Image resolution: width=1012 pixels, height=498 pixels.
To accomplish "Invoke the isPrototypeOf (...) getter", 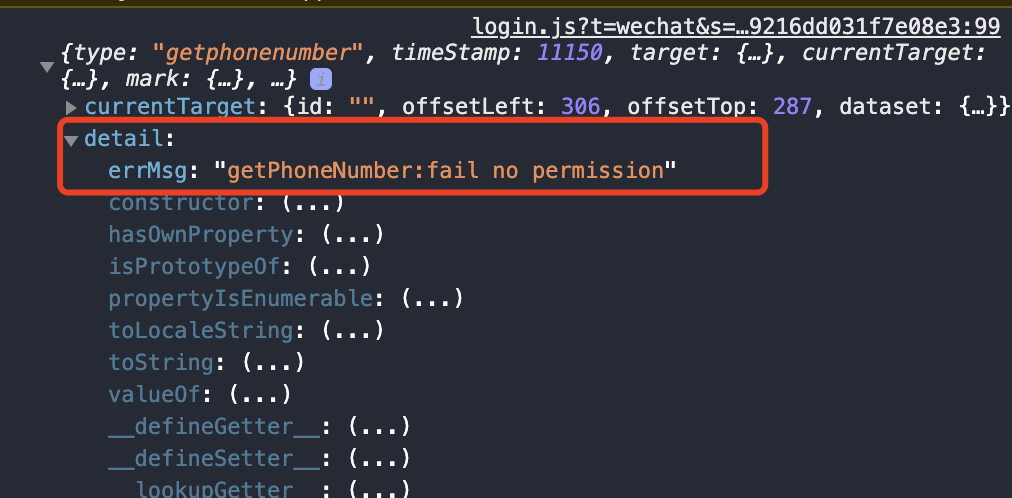I will (339, 266).
